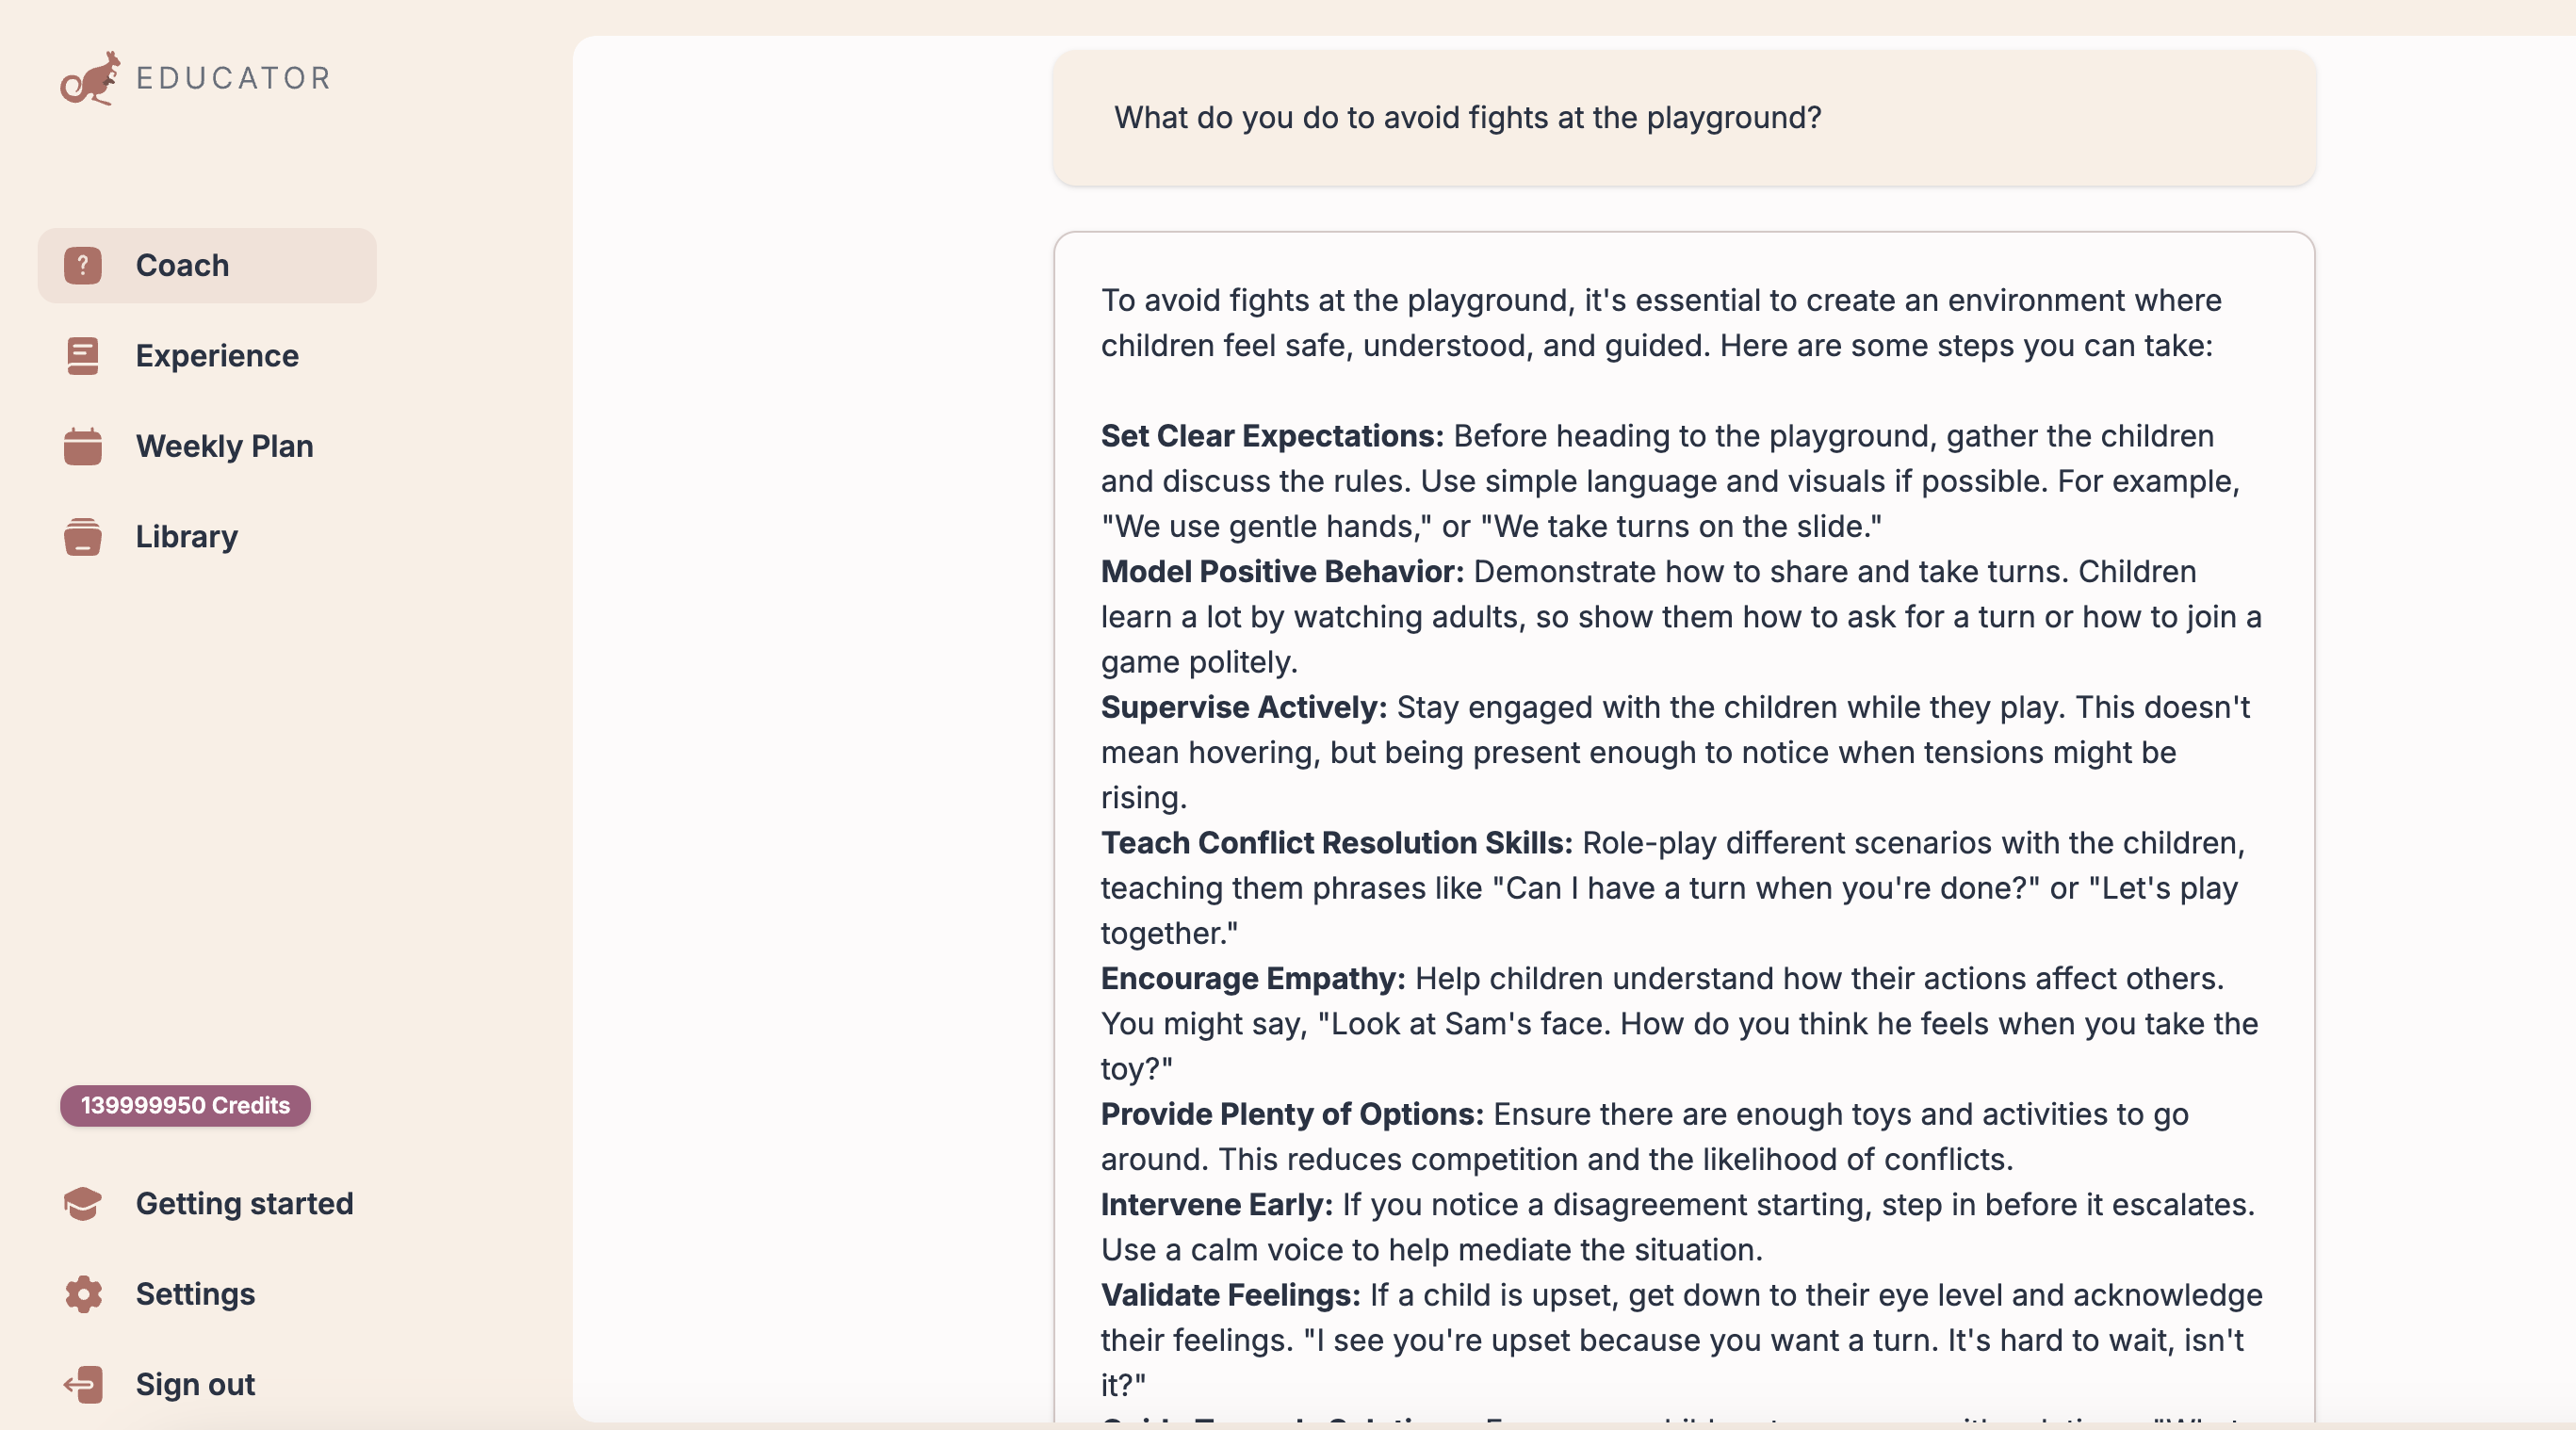The height and width of the screenshot is (1430, 2576).
Task: Click the Sign out arrow icon
Action: (83, 1385)
